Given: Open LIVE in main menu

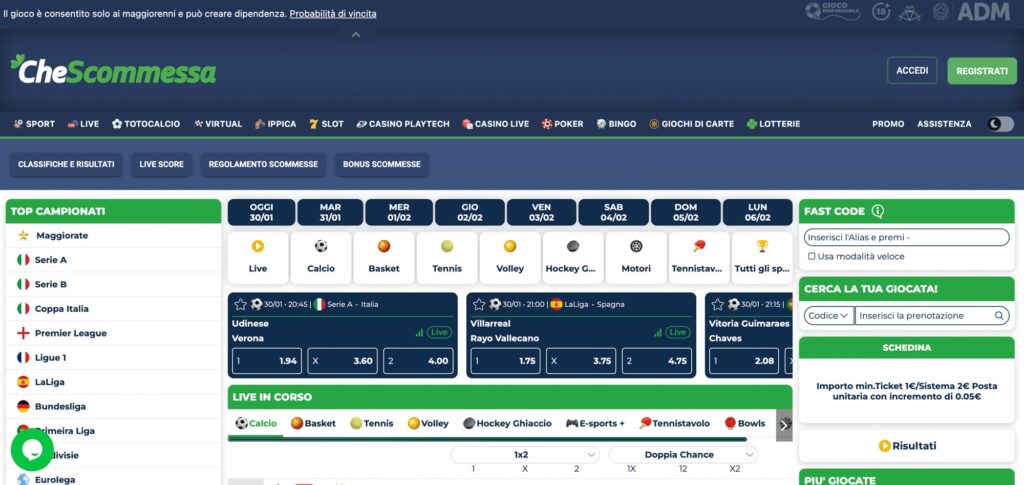Looking at the screenshot, I should (x=83, y=124).
